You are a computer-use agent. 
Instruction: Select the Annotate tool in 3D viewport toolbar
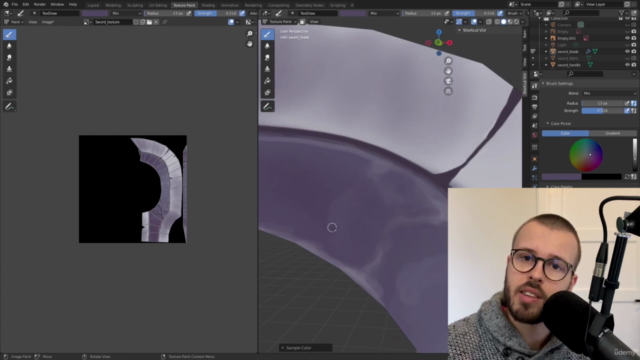pyautogui.click(x=267, y=107)
